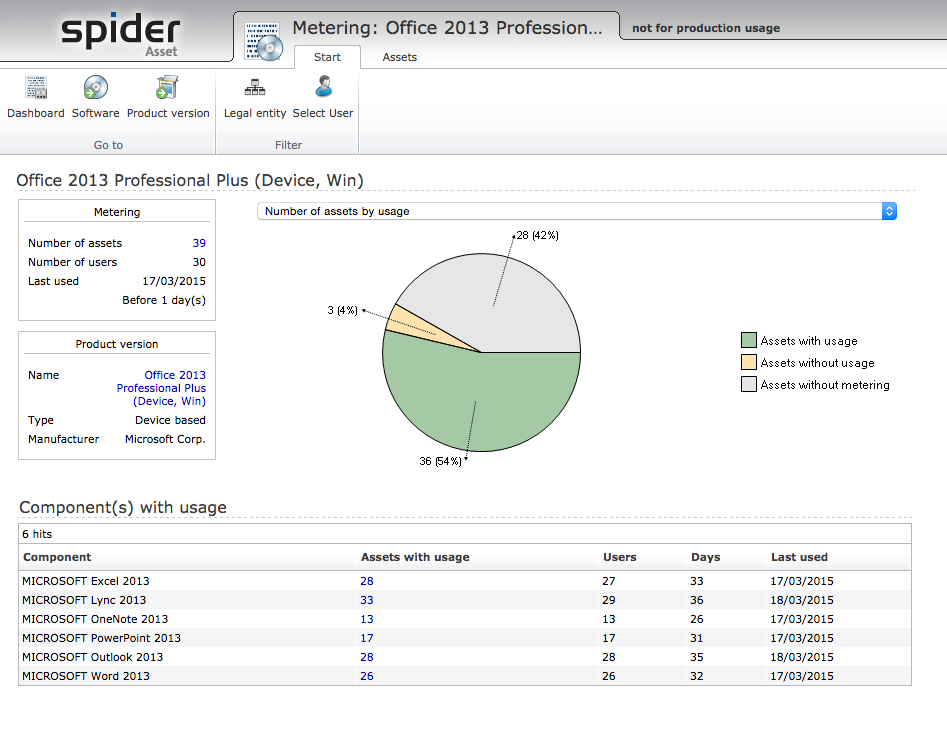Click the Select User filter icon
The height and width of the screenshot is (731, 947).
(x=323, y=89)
